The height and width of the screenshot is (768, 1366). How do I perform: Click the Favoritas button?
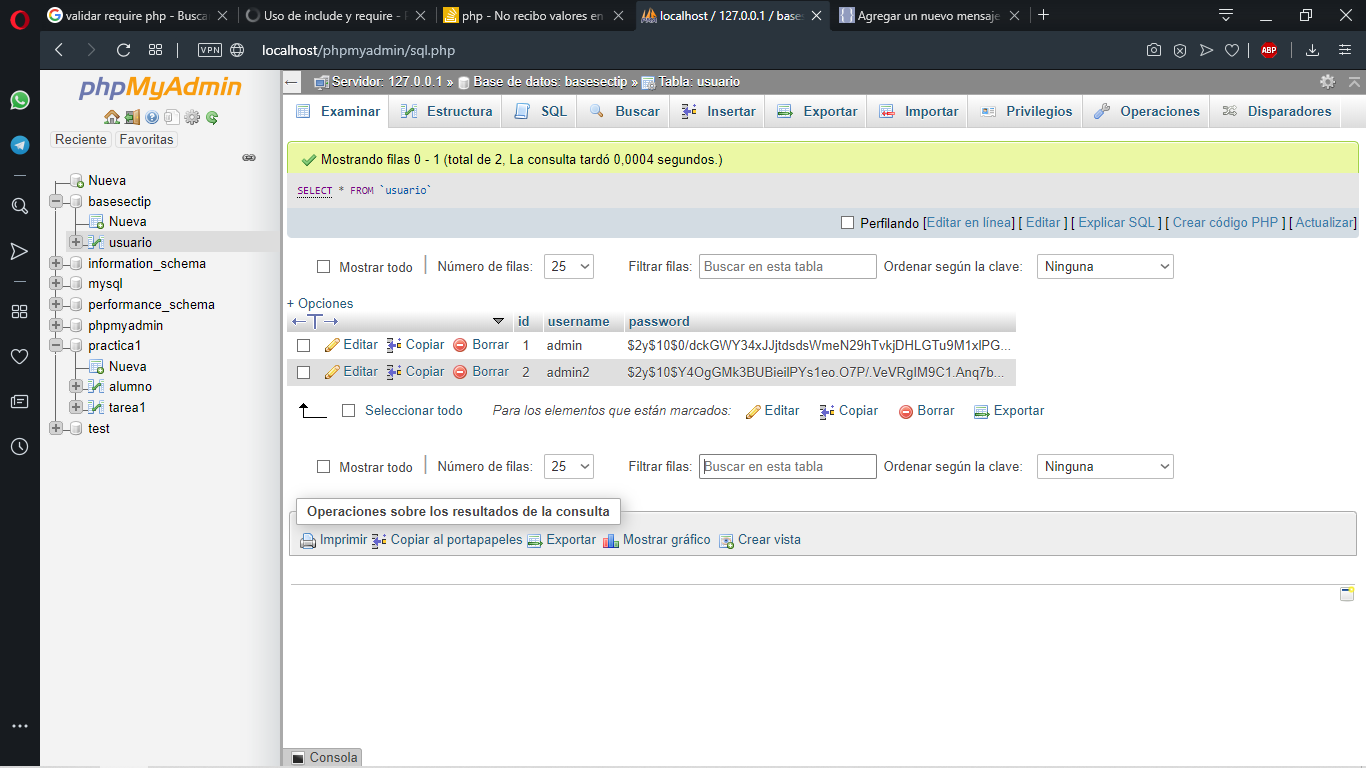[x=147, y=140]
